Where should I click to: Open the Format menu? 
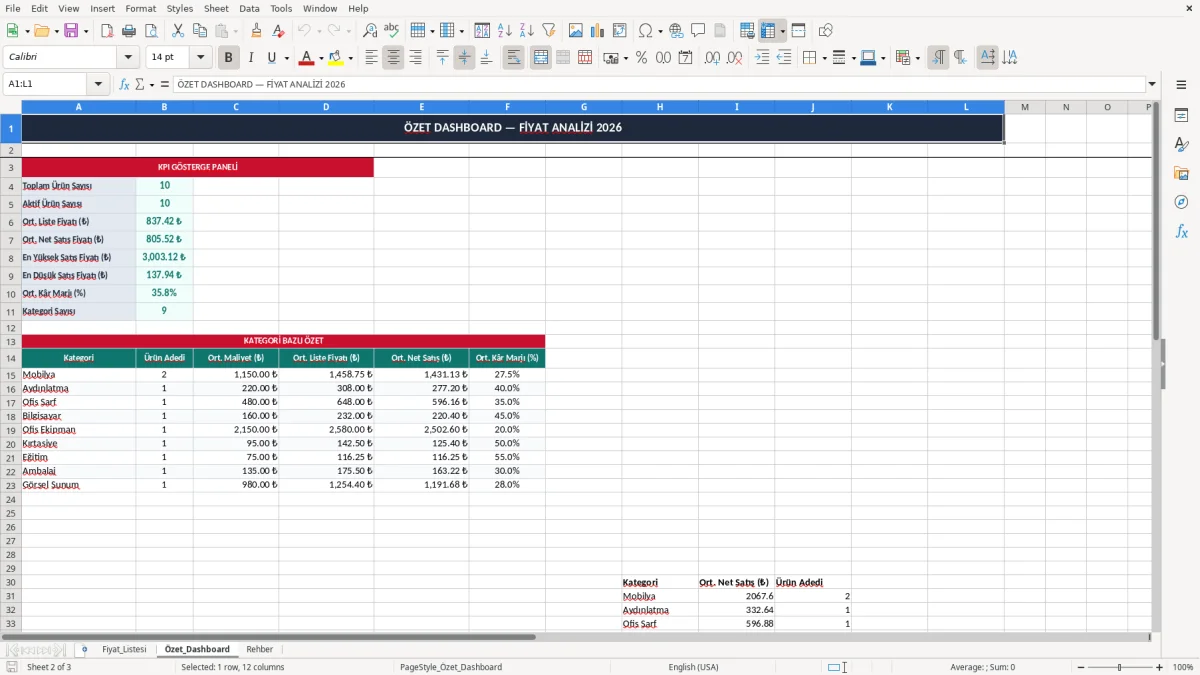click(140, 8)
